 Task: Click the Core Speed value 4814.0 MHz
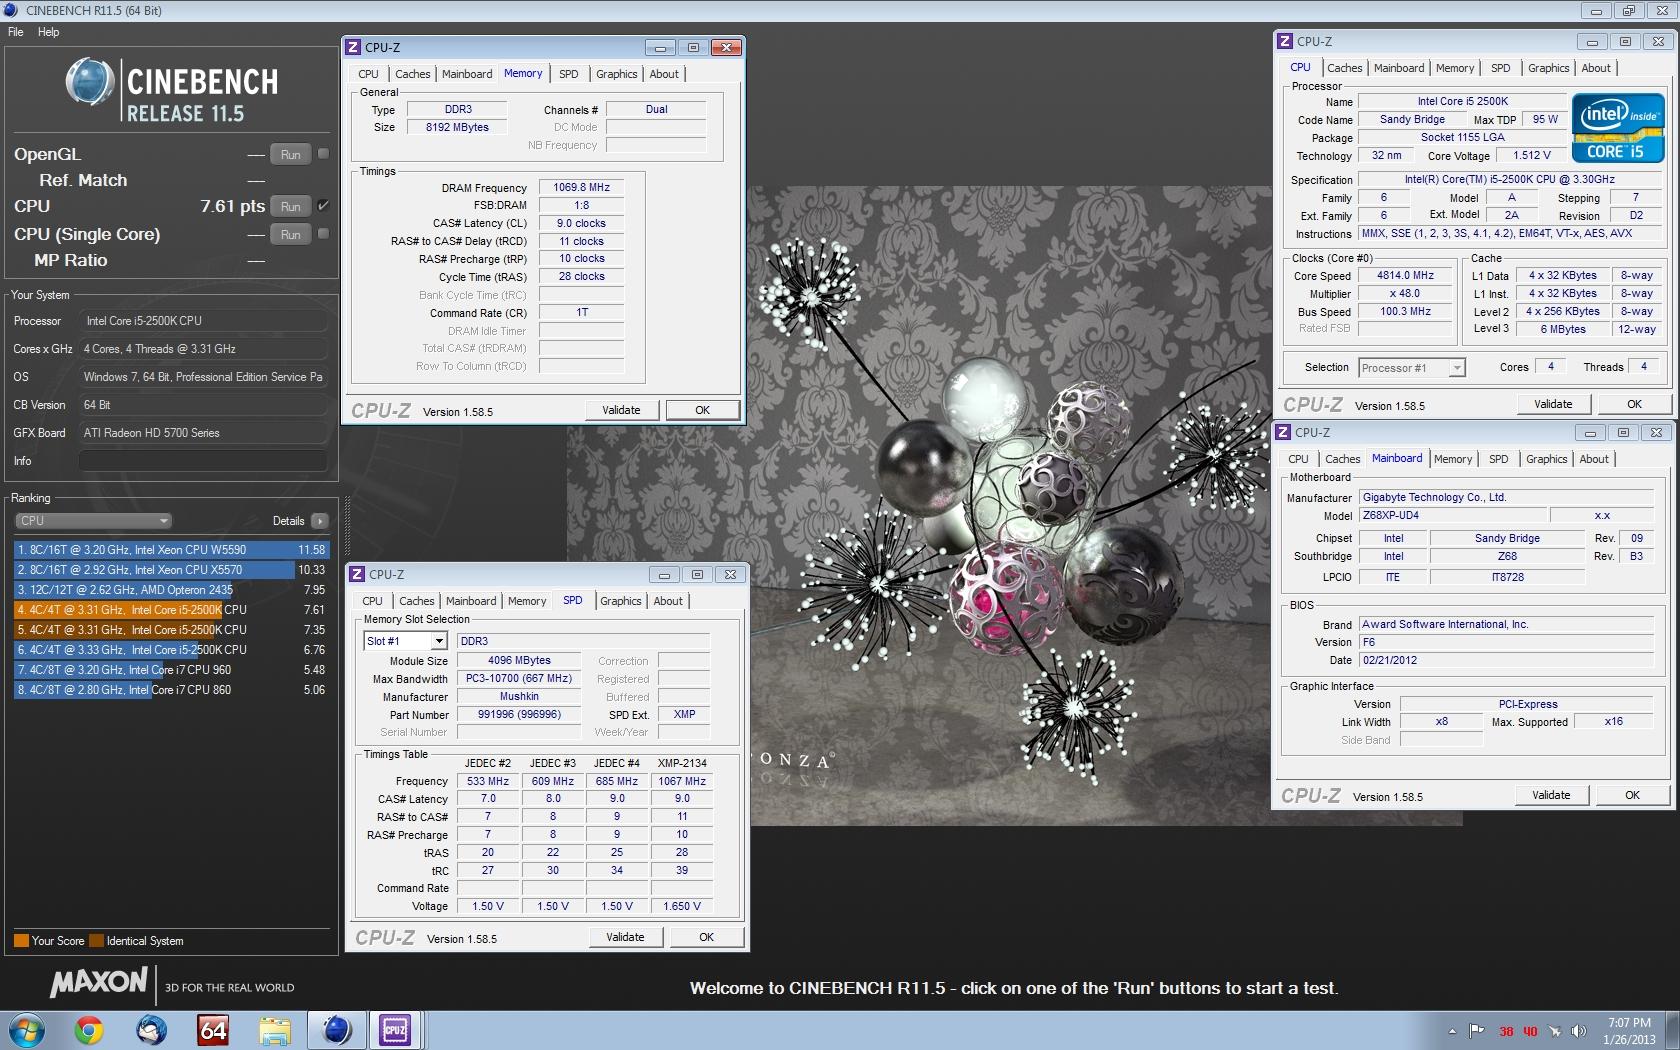(1405, 275)
